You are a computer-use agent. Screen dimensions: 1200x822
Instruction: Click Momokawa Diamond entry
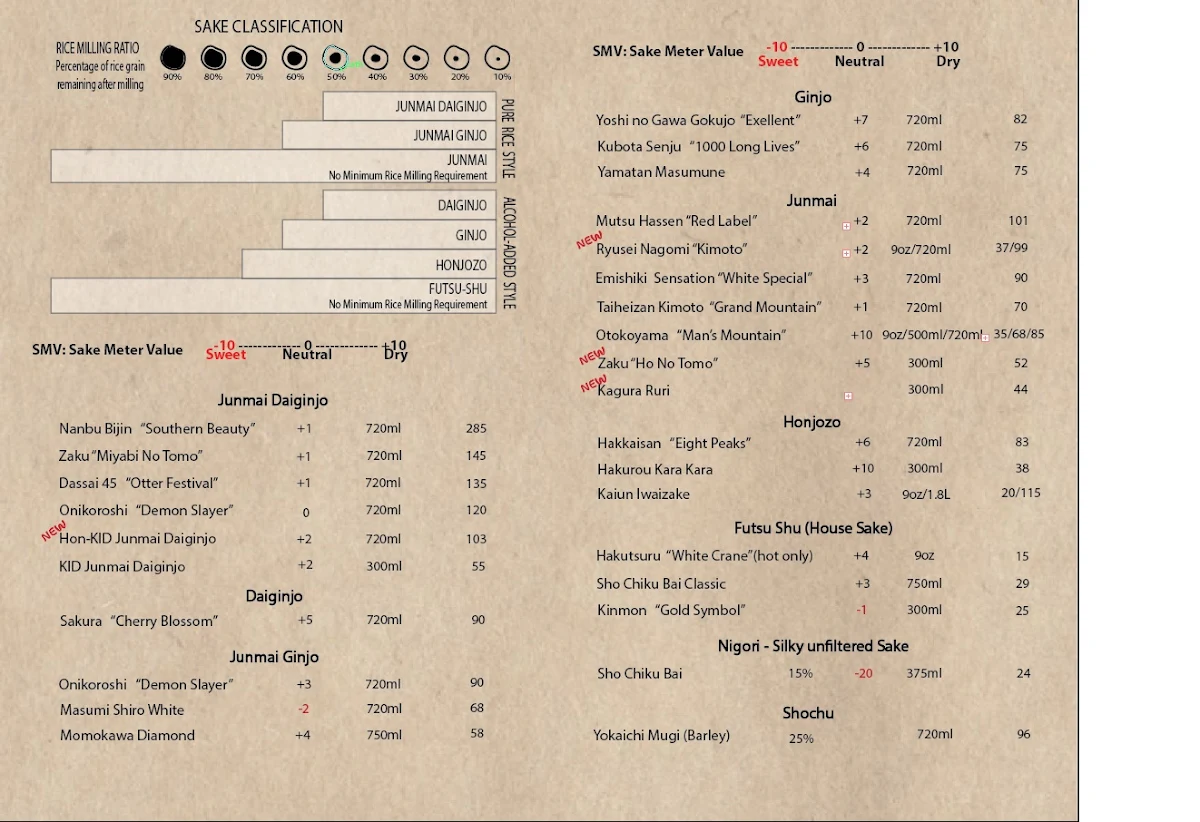coord(127,735)
